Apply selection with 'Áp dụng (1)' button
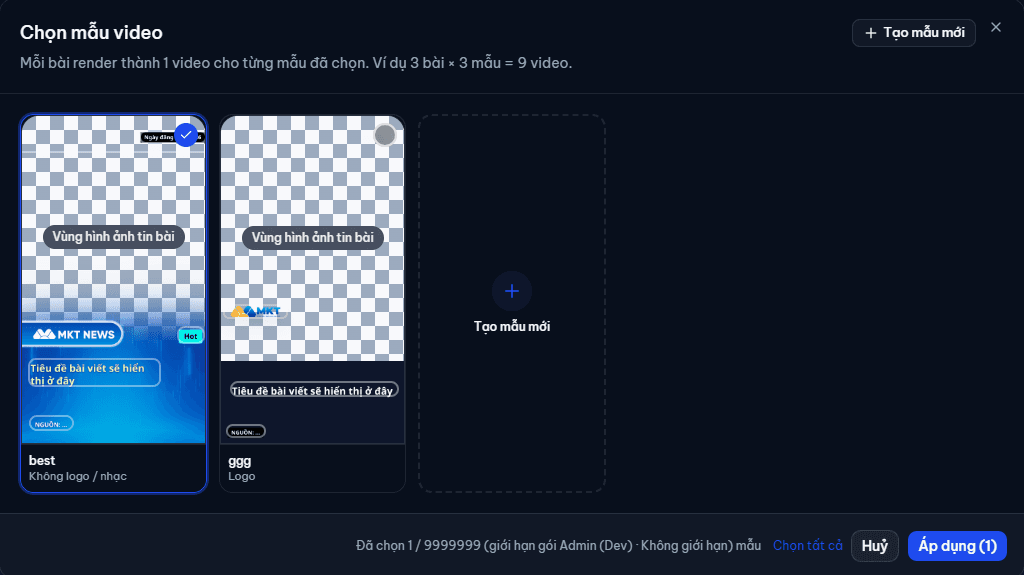The height and width of the screenshot is (575, 1024). [957, 546]
